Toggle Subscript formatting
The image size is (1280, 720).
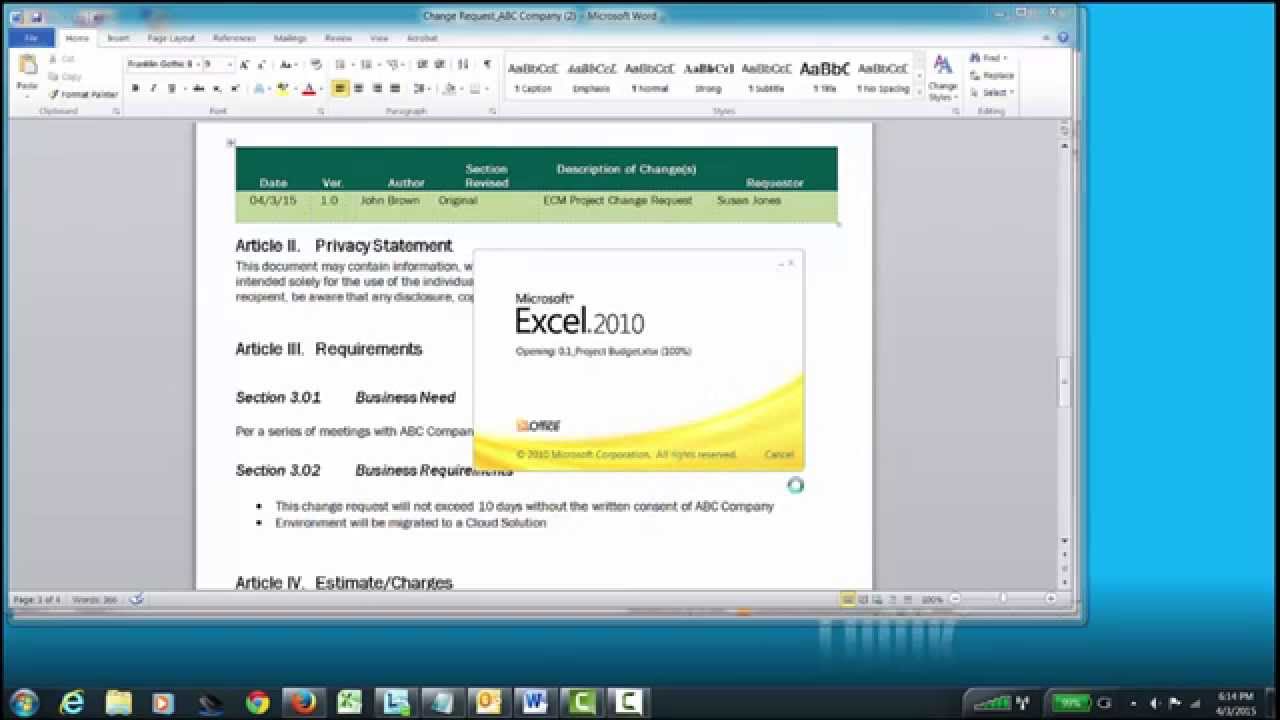[217, 89]
